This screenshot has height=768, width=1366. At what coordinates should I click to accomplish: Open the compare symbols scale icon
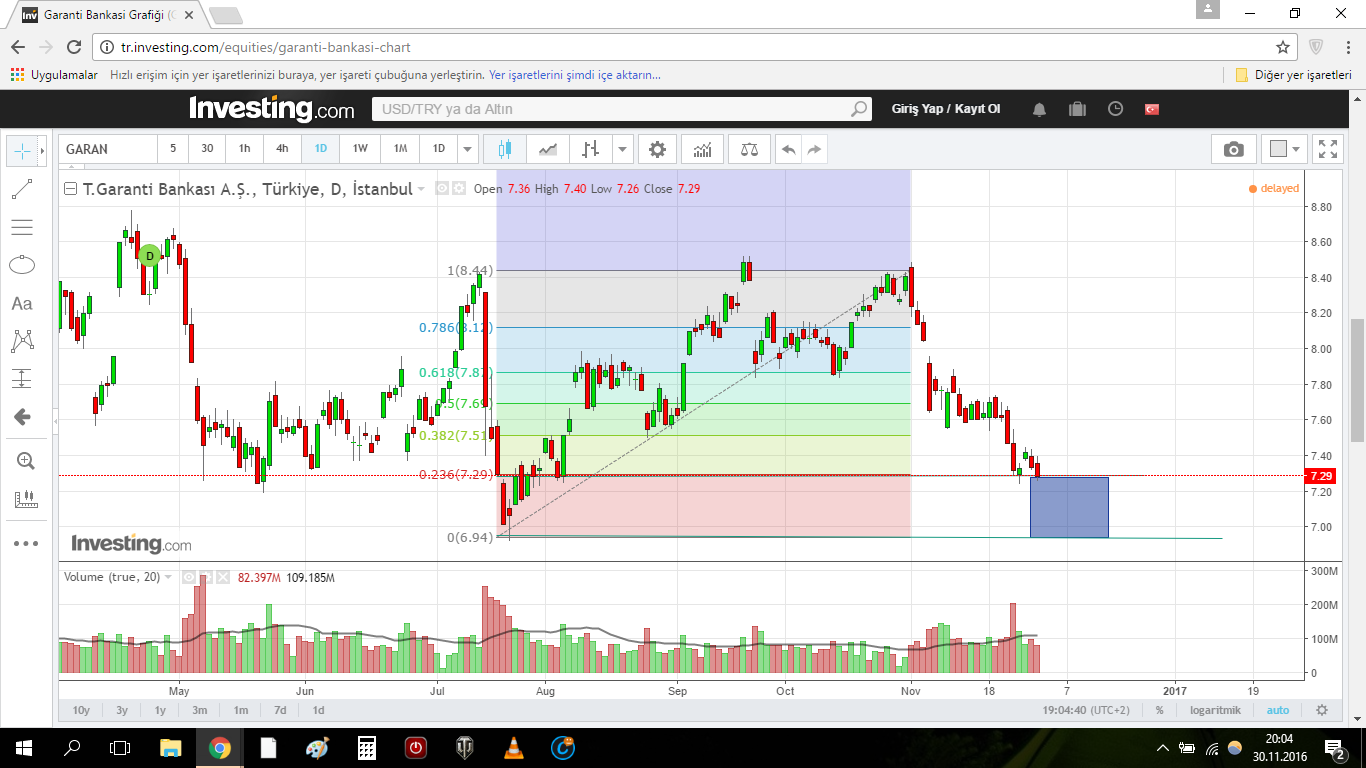tap(749, 149)
